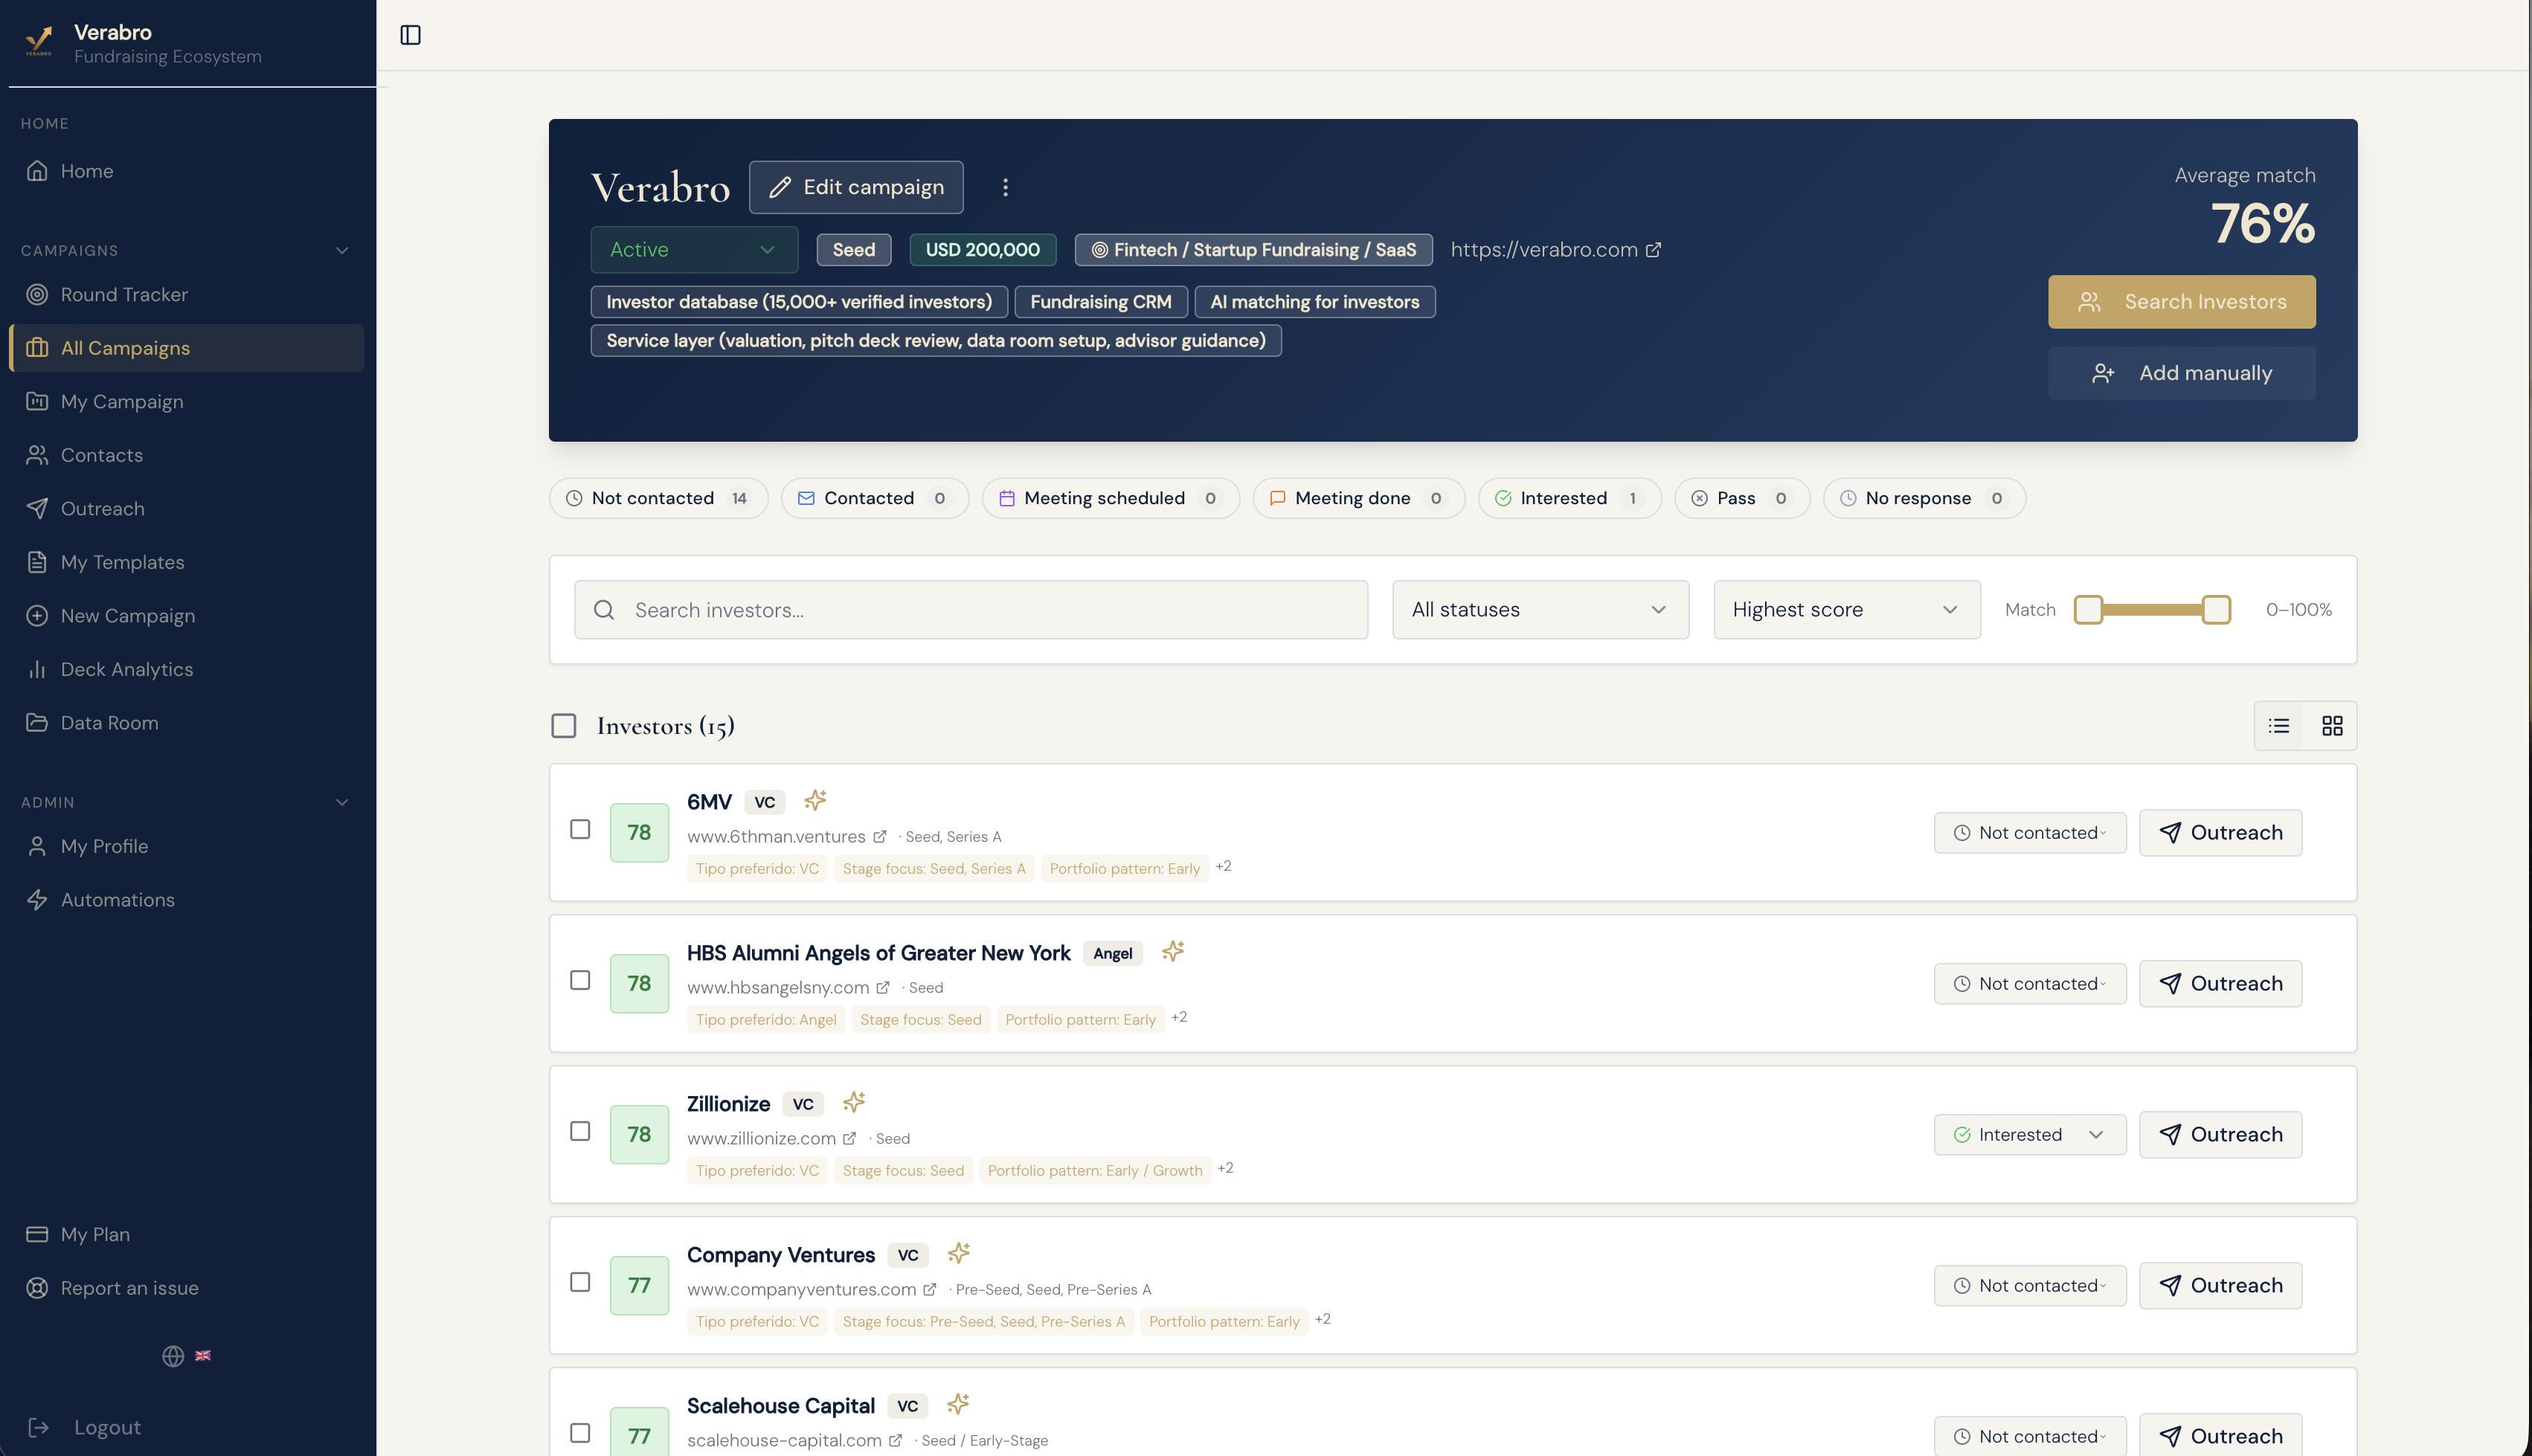Check the HBS Alumni Angels checkbox

580,981
